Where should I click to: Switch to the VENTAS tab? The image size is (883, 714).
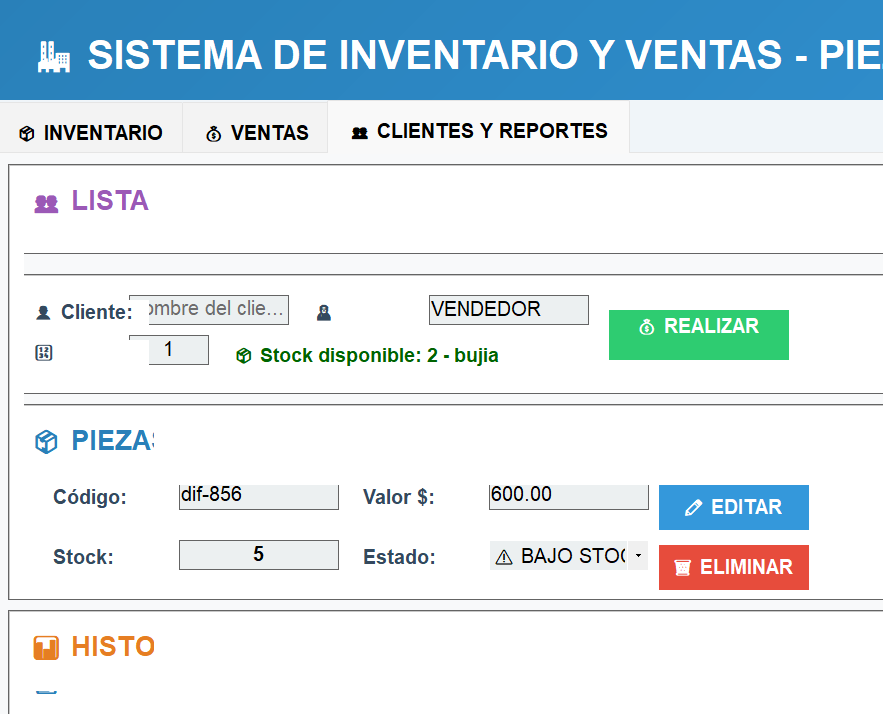[256, 133]
